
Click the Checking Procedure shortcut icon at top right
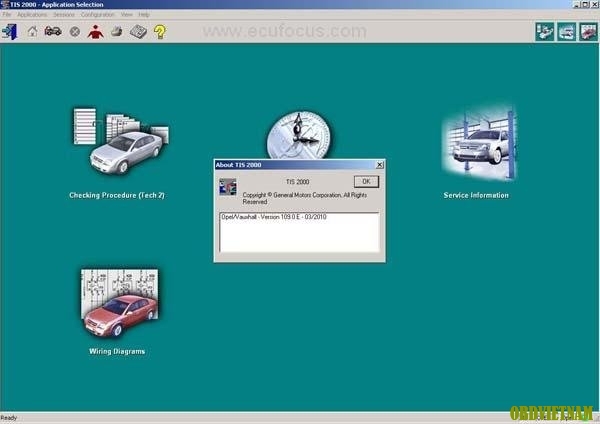tap(545, 31)
